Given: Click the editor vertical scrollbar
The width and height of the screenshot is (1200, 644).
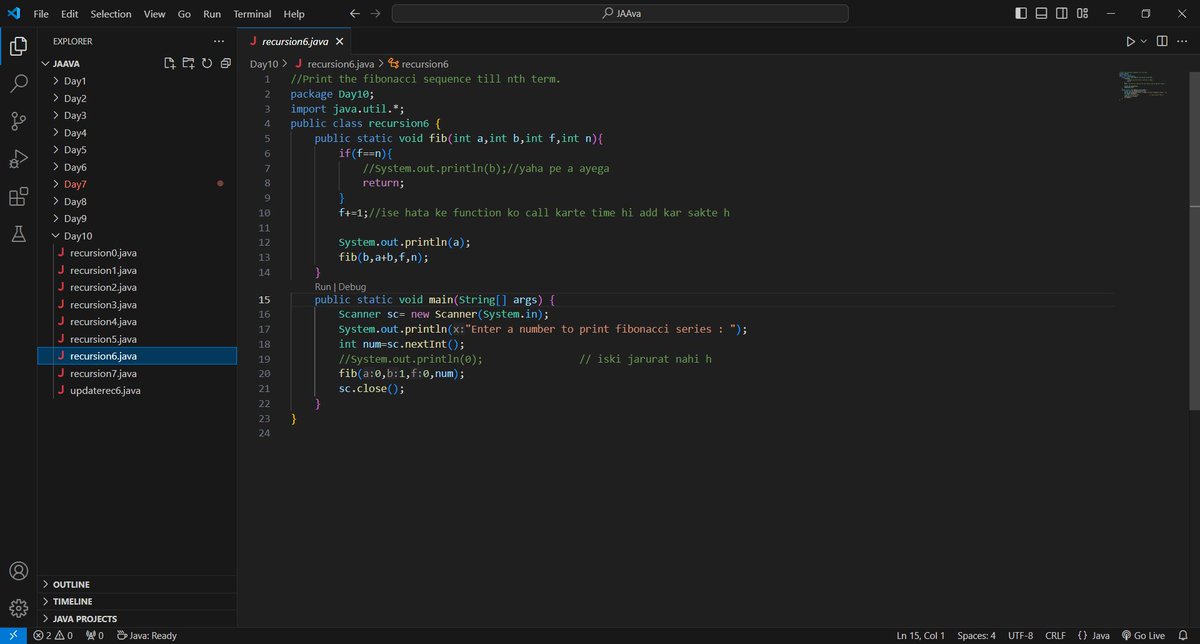Looking at the screenshot, I should (x=1195, y=240).
